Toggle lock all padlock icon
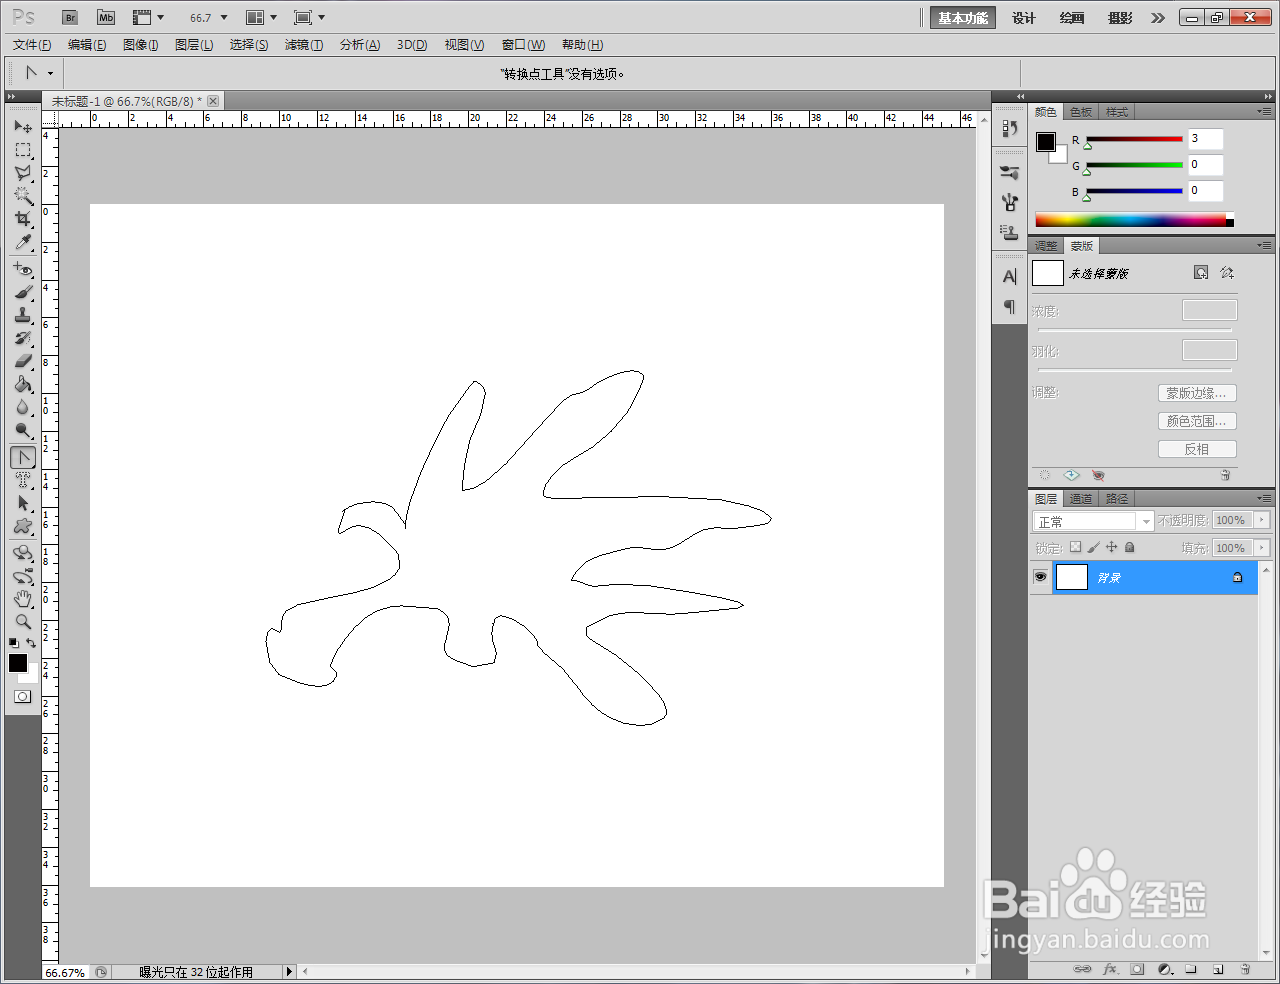The height and width of the screenshot is (984, 1280). 1129,547
